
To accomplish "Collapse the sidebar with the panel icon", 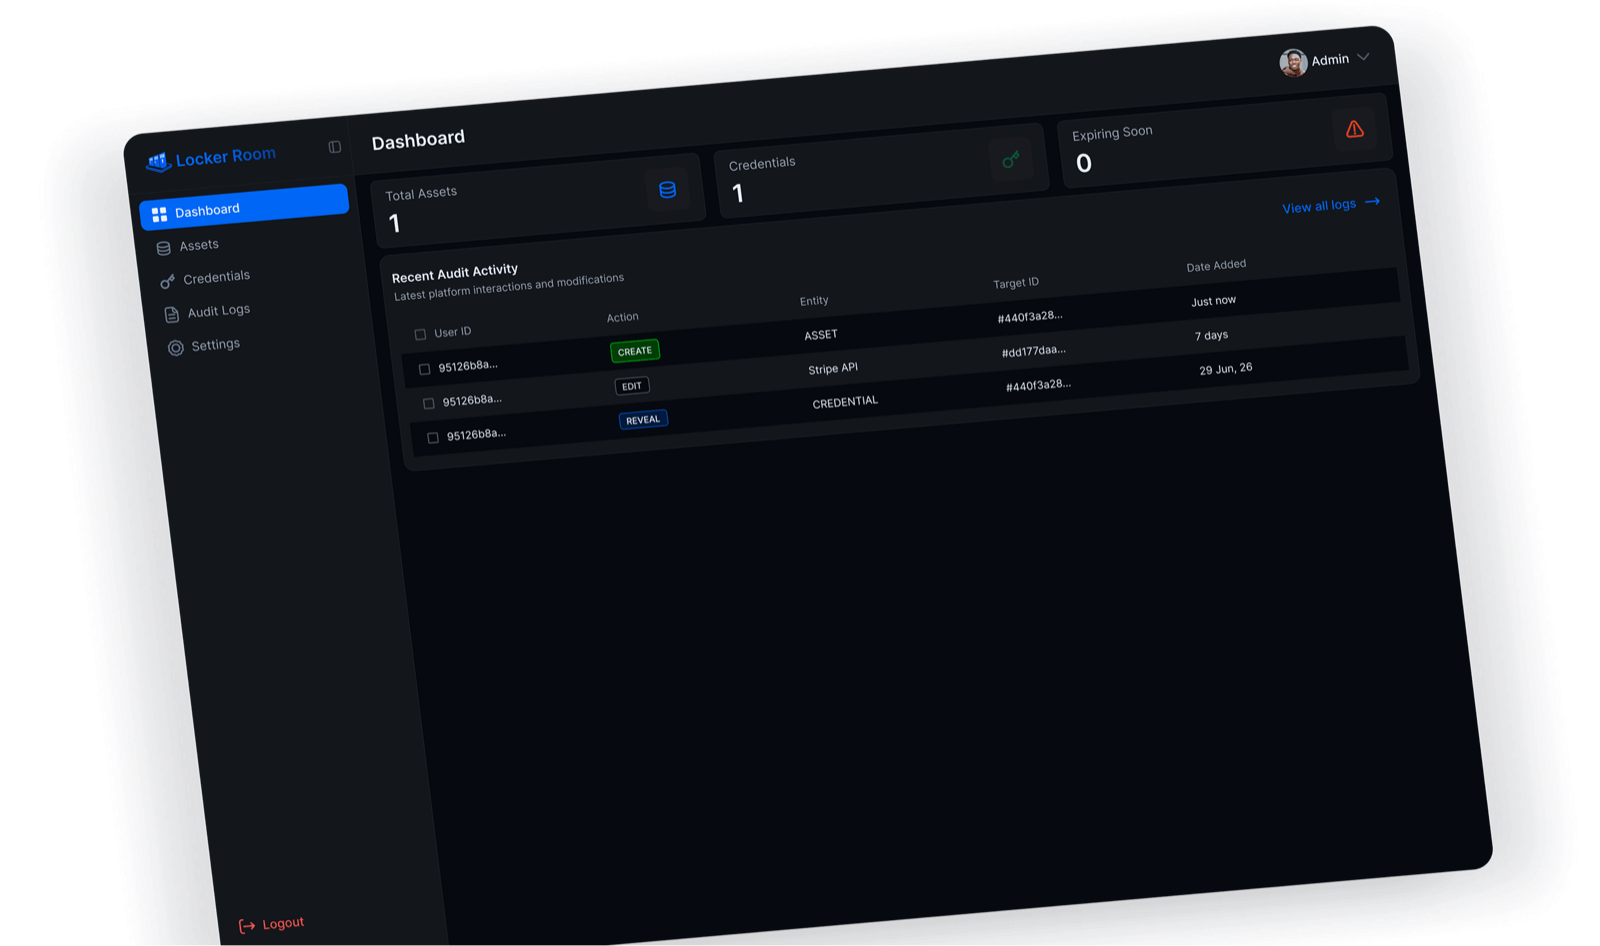I will [335, 147].
